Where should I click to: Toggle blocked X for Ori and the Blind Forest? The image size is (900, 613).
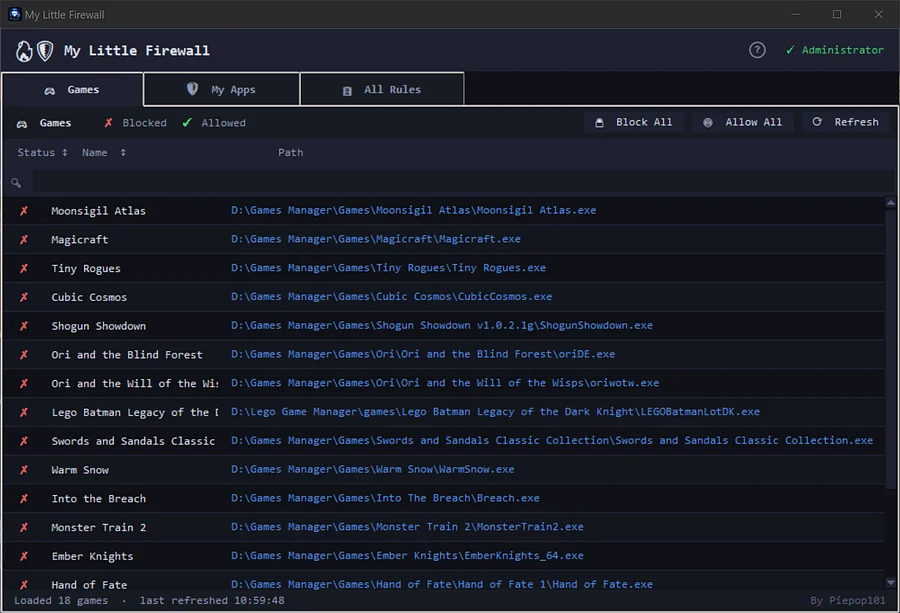[x=24, y=354]
